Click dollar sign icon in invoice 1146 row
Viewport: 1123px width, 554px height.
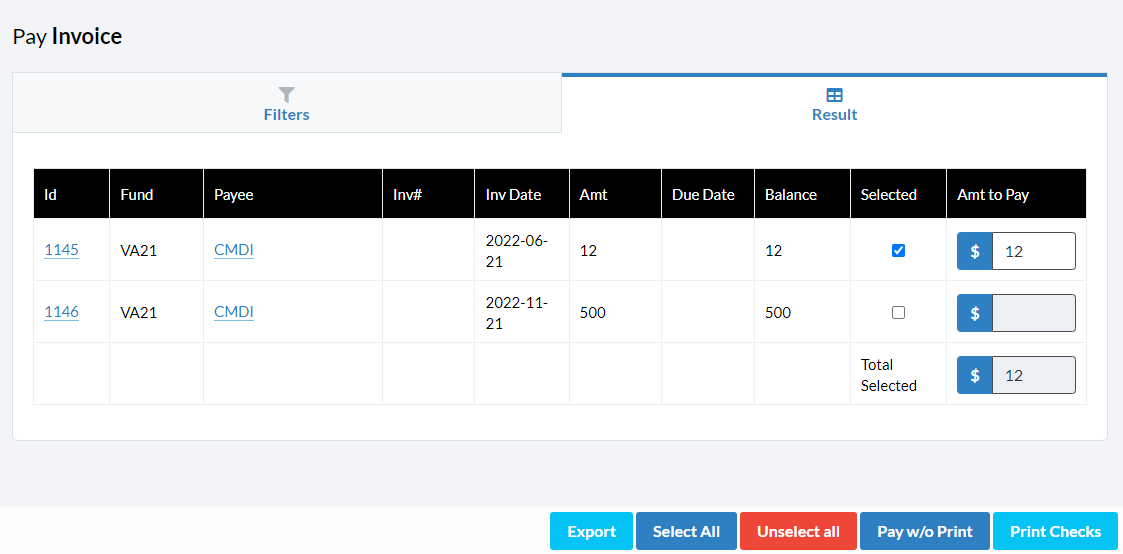click(975, 313)
